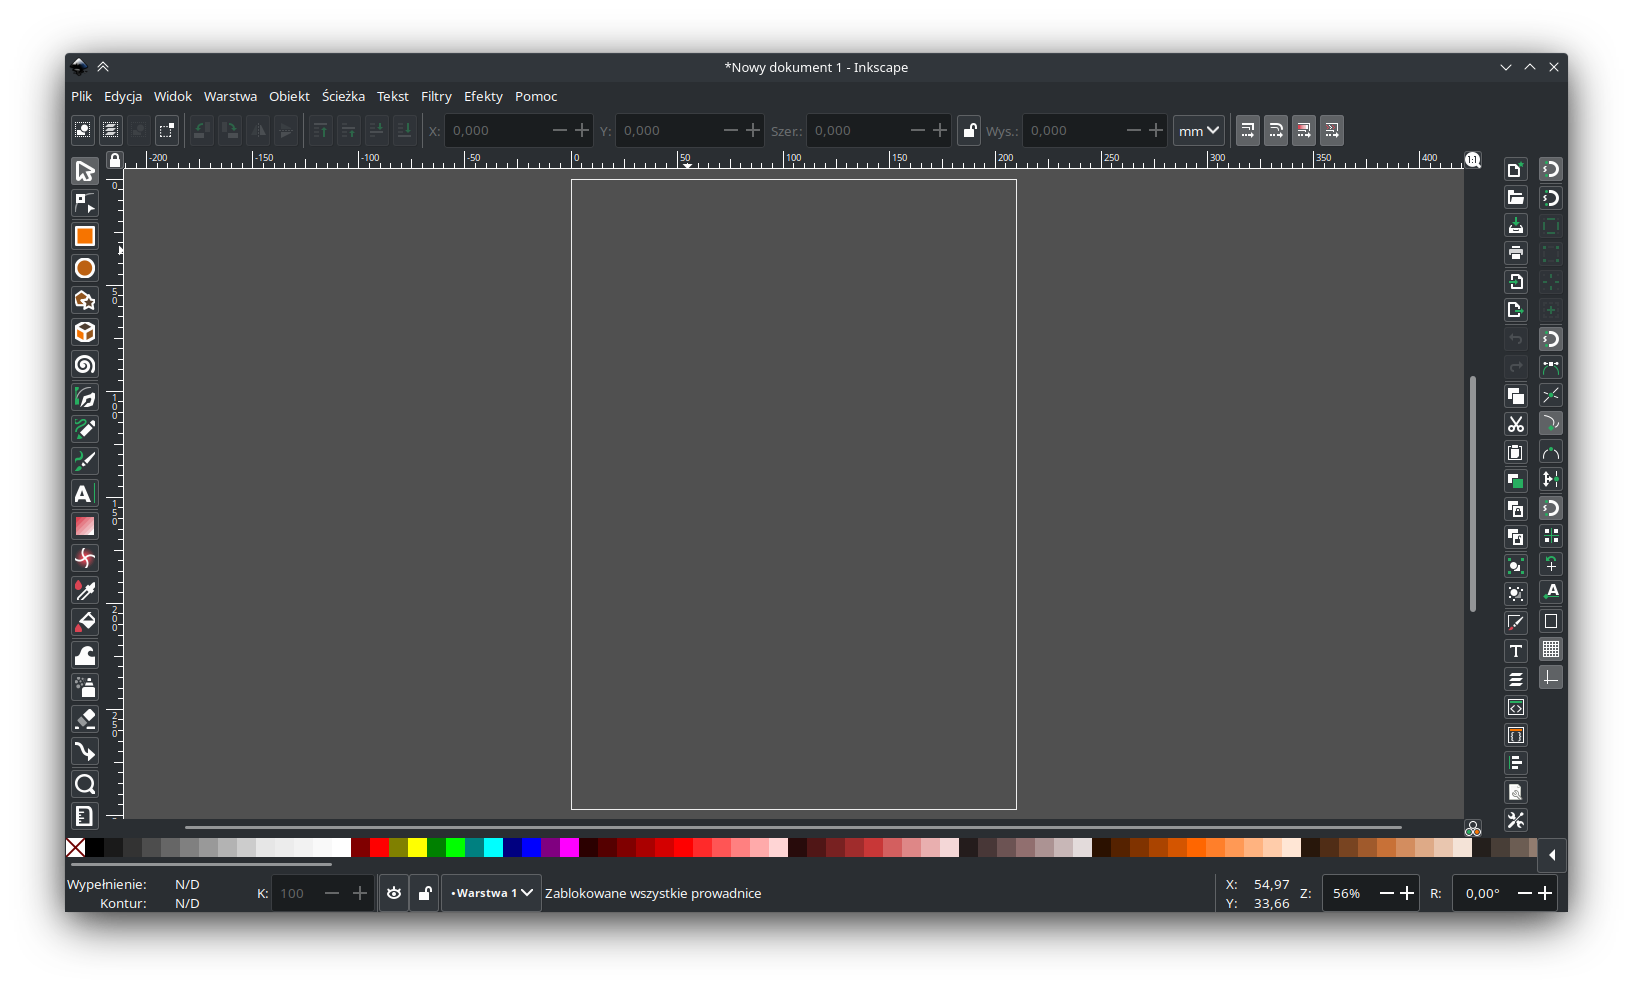The width and height of the screenshot is (1633, 989).
Task: Select the Spiral tool
Action: (85, 365)
